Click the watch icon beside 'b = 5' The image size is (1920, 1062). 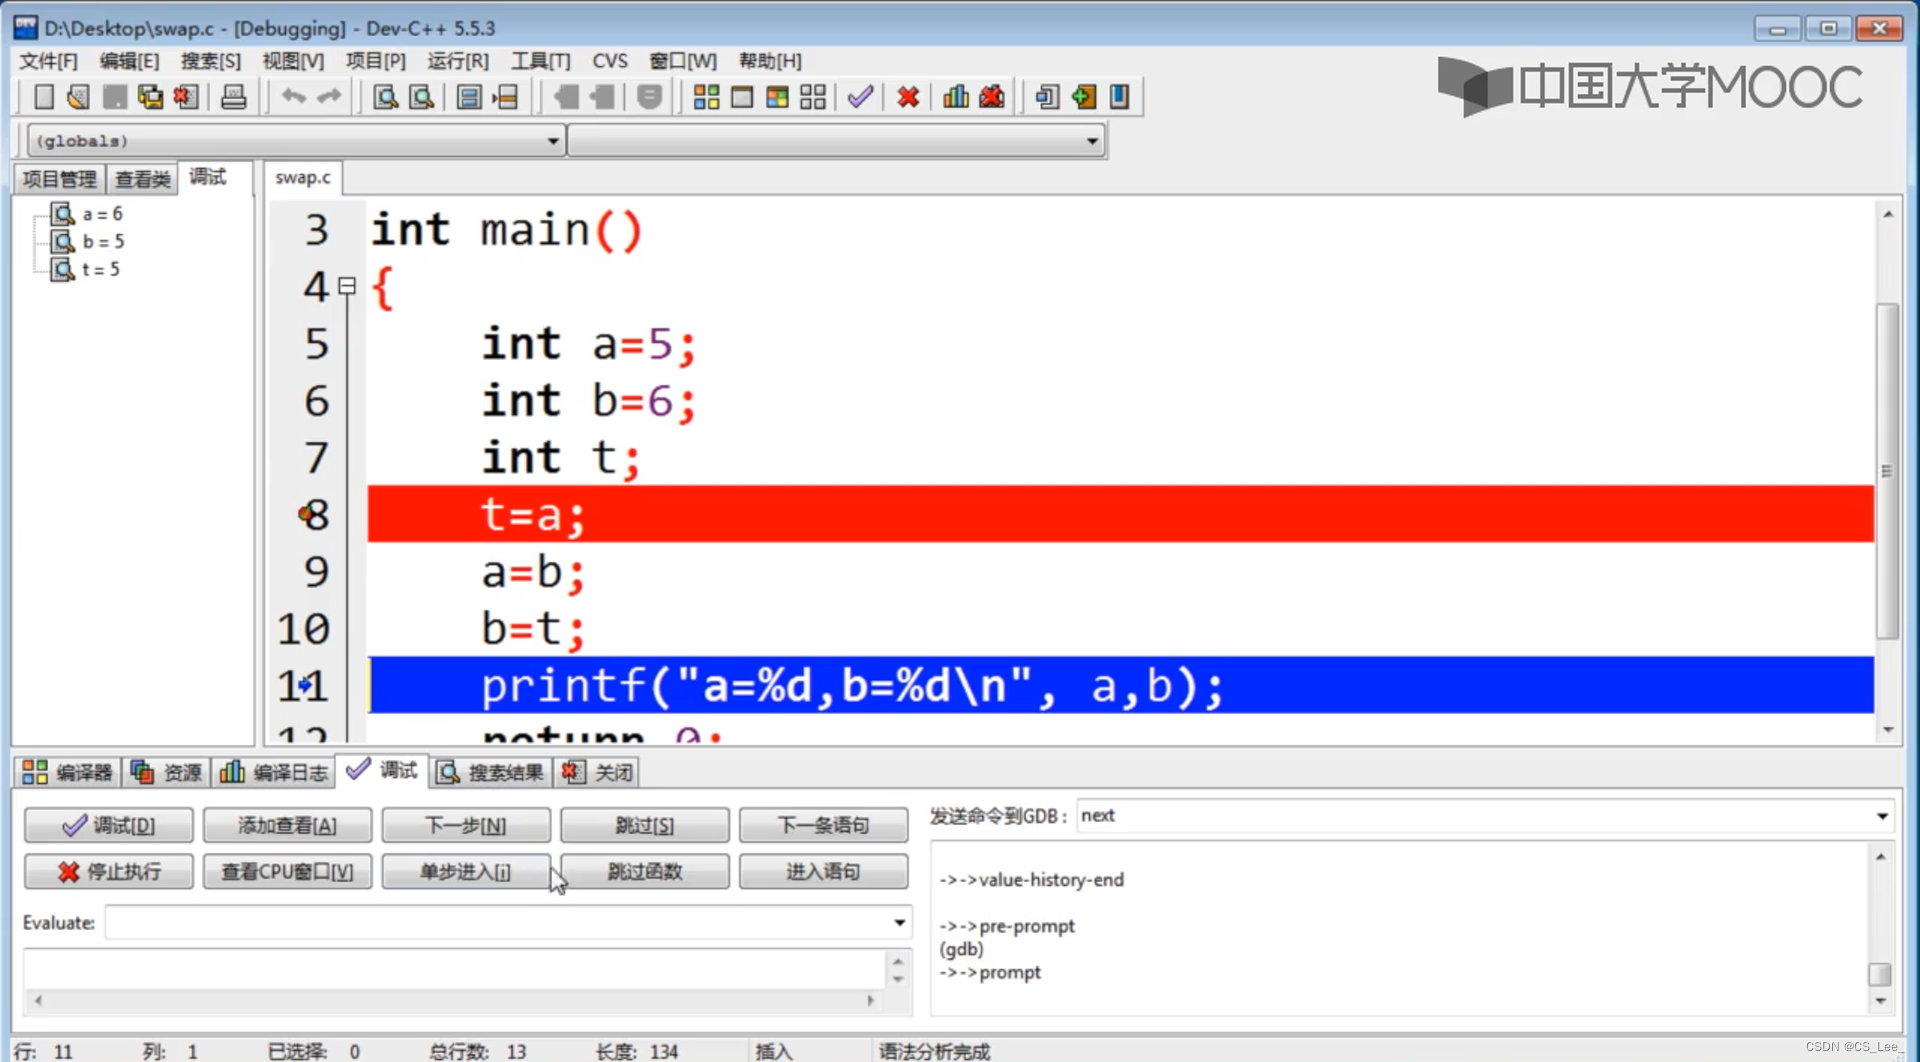pyautogui.click(x=62, y=242)
